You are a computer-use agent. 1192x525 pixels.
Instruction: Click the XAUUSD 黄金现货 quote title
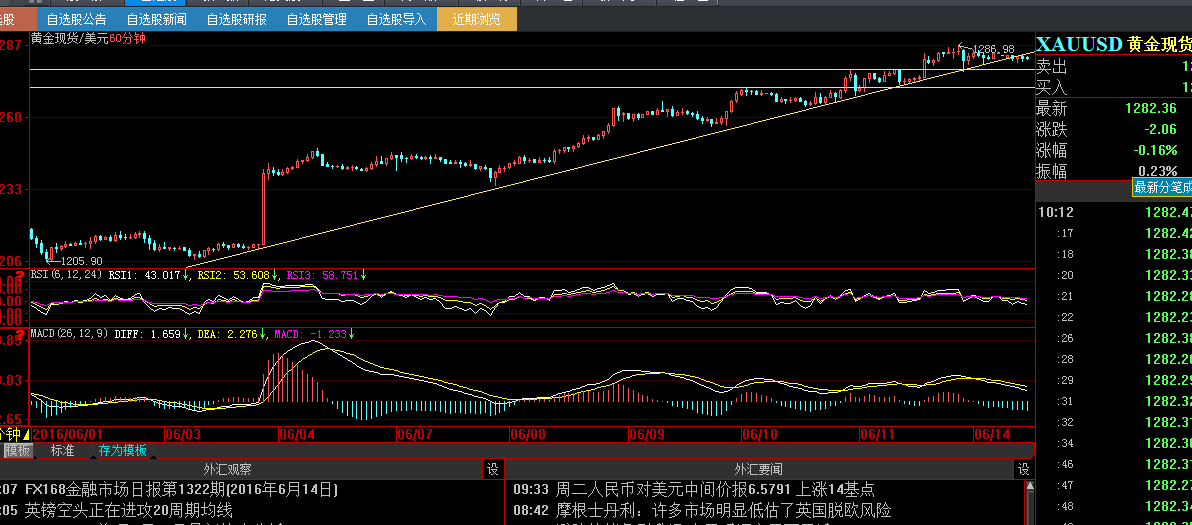(1114, 44)
